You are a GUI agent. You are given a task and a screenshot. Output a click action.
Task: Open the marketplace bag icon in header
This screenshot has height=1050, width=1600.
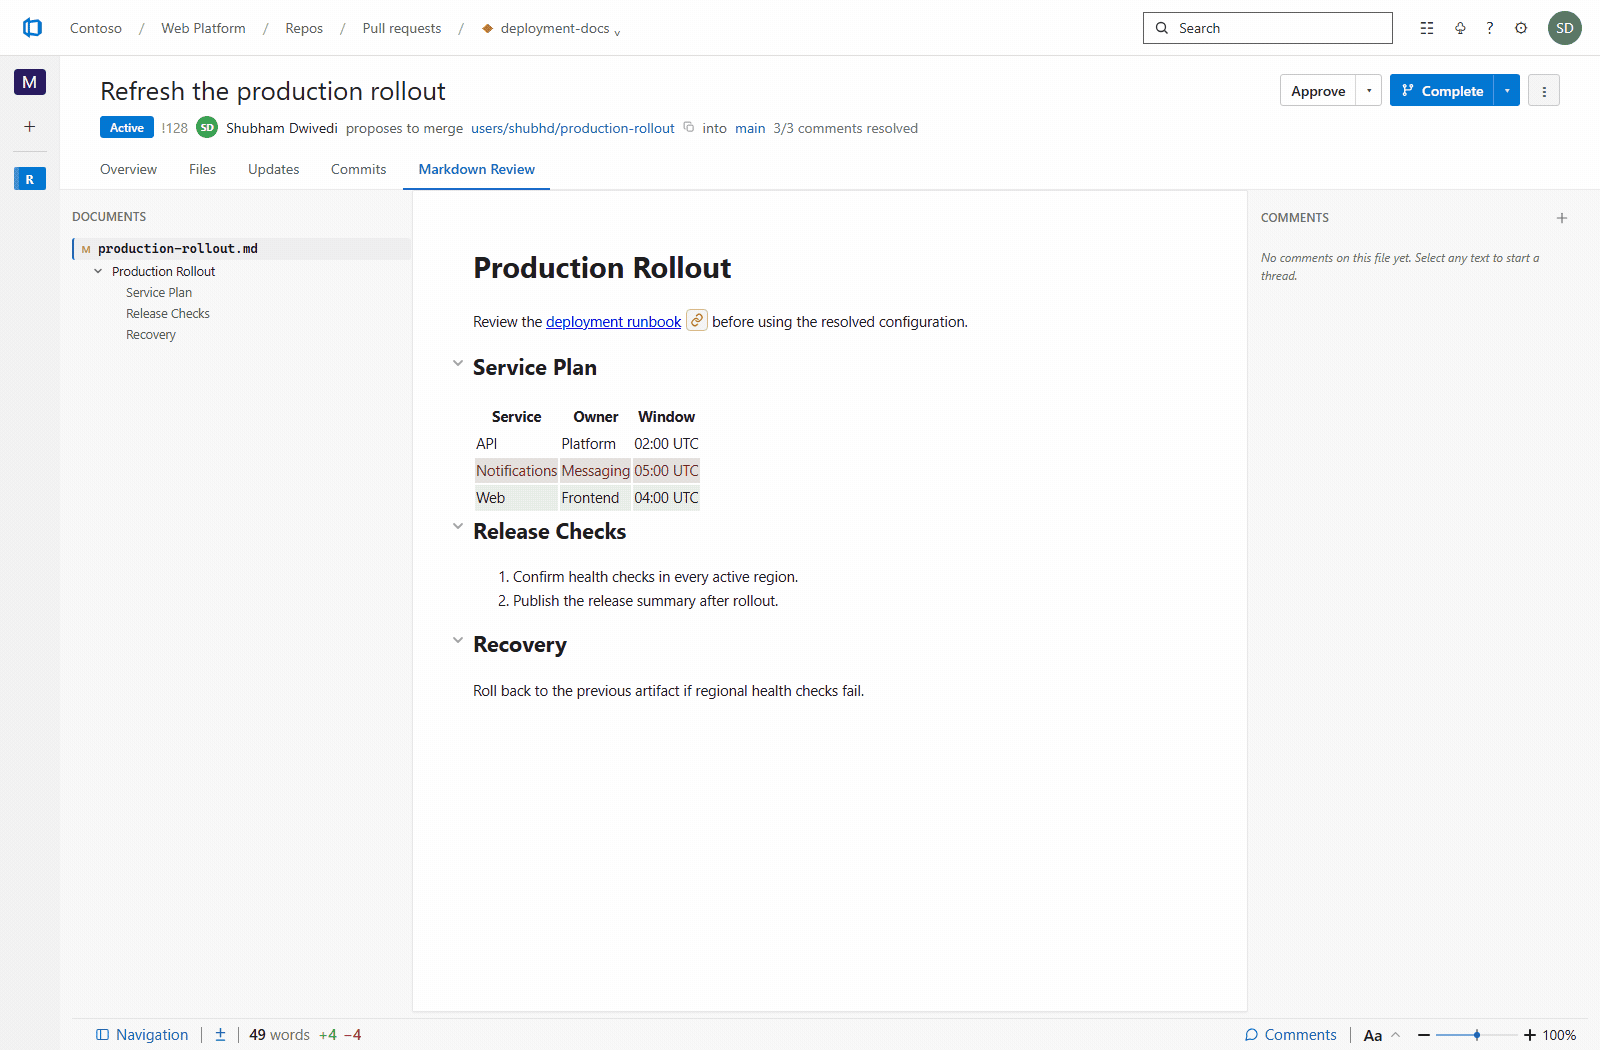coord(1460,28)
